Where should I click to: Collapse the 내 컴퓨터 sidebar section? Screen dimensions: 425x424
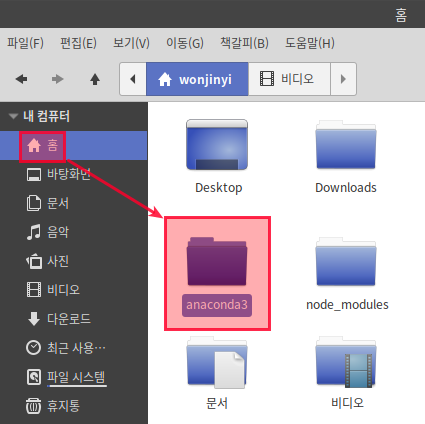pos(13,116)
